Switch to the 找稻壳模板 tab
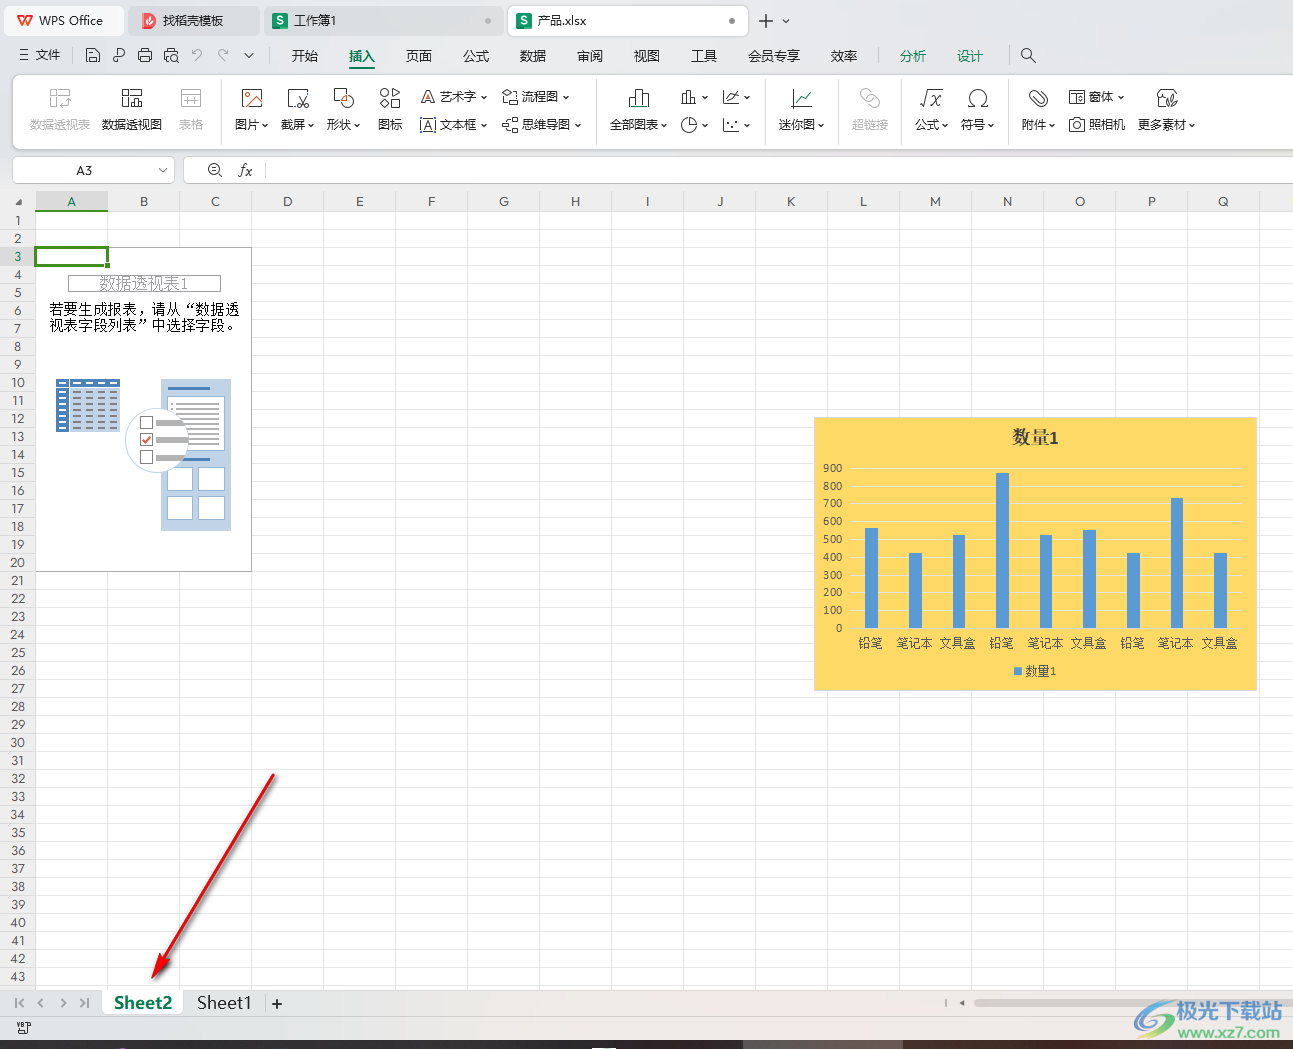The image size is (1293, 1049). [x=193, y=21]
